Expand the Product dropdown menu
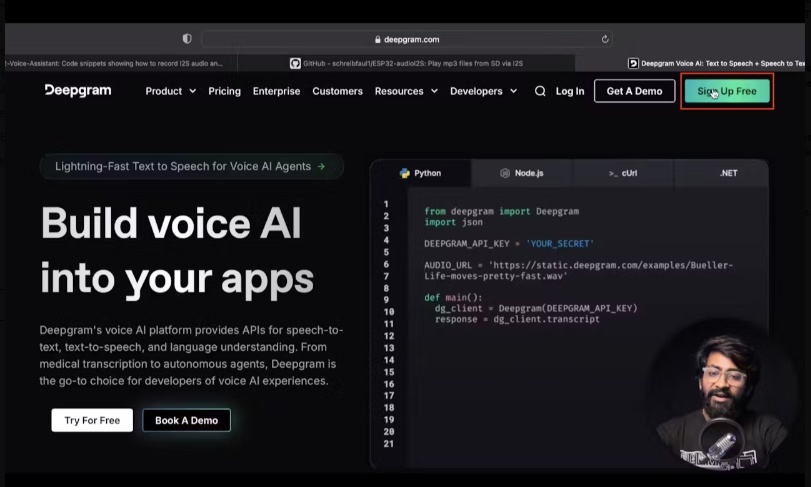Image resolution: width=811 pixels, height=487 pixels. pos(170,91)
